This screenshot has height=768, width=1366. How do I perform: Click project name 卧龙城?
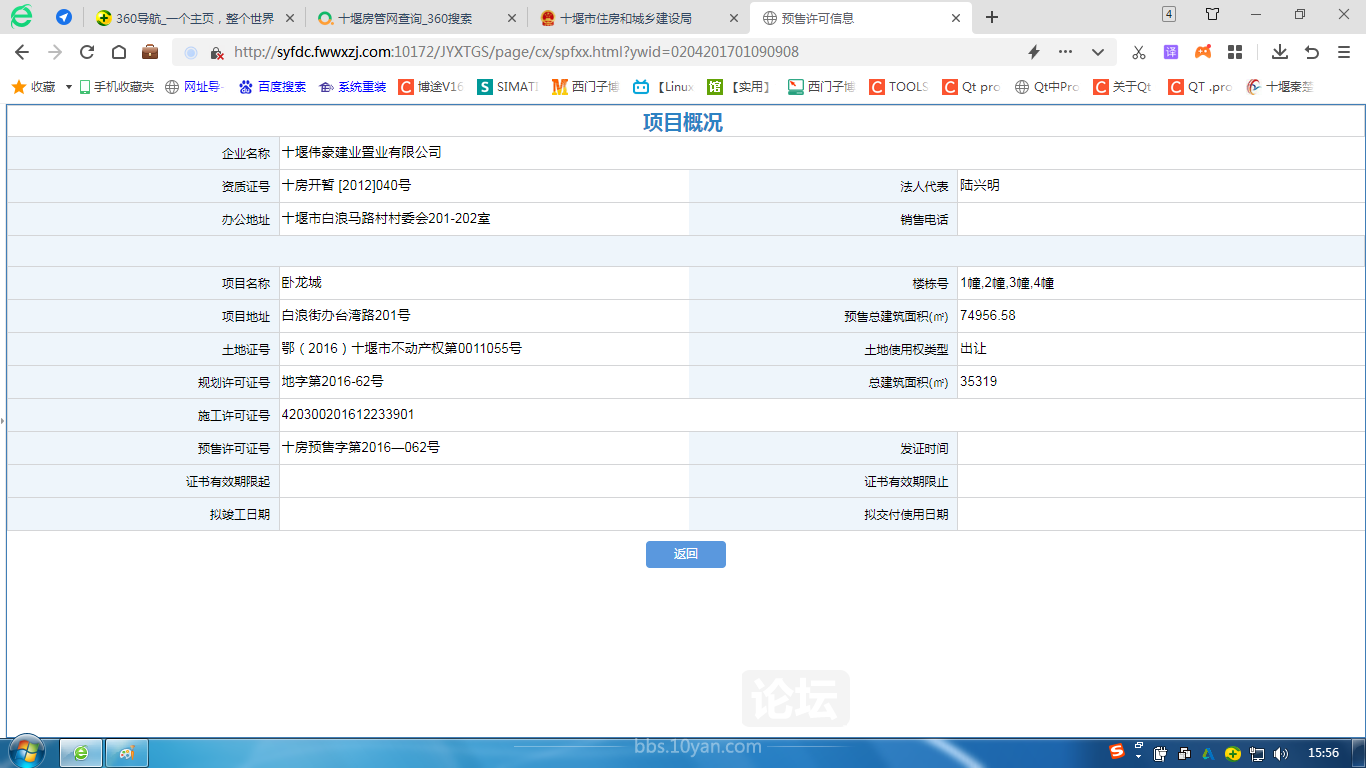[301, 283]
